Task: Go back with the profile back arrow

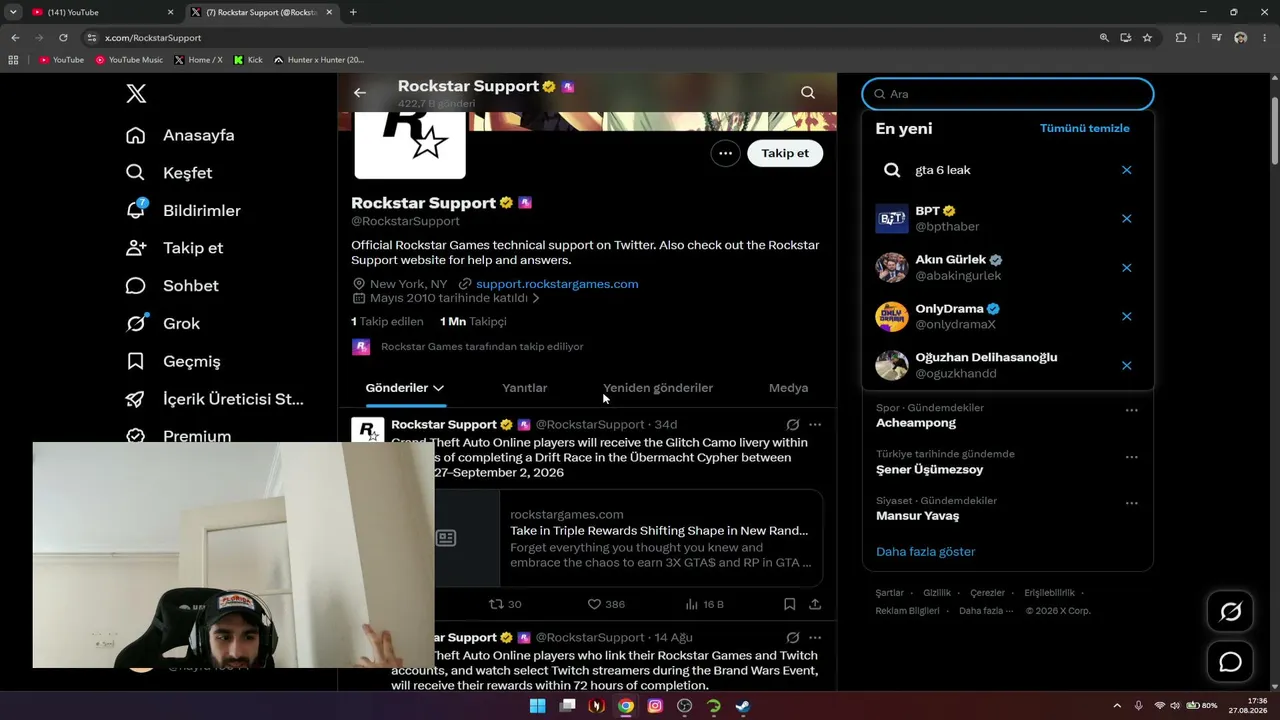Action: 360,93
